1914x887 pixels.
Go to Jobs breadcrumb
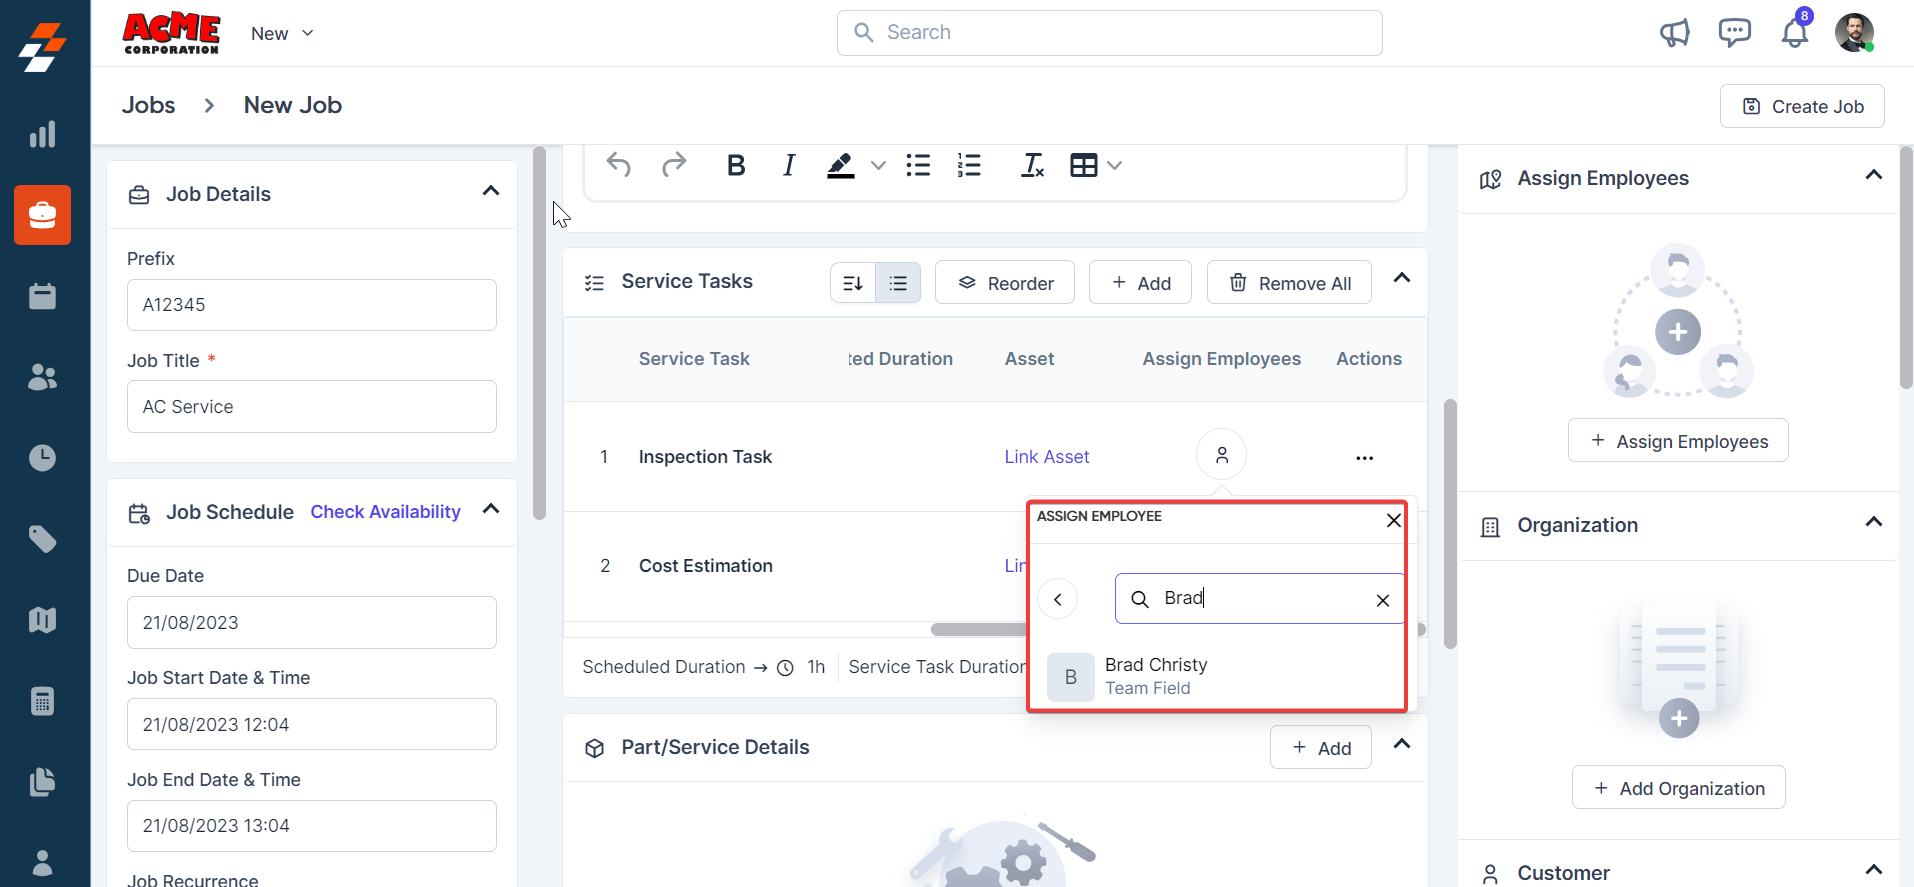click(148, 105)
